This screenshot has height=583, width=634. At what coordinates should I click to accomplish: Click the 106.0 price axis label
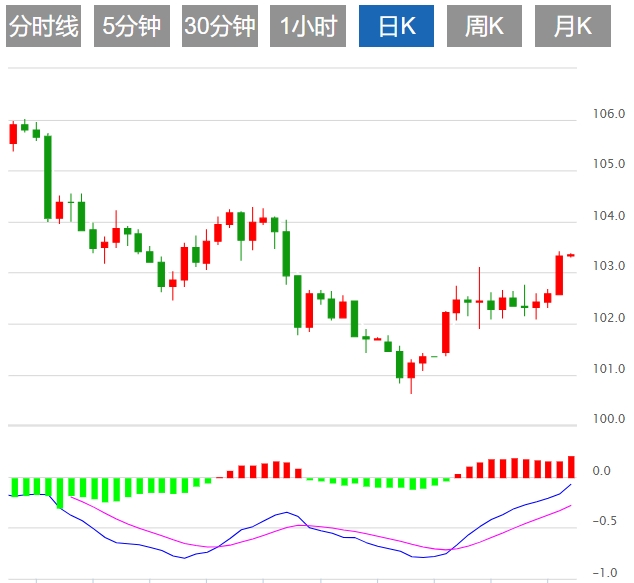coord(609,114)
